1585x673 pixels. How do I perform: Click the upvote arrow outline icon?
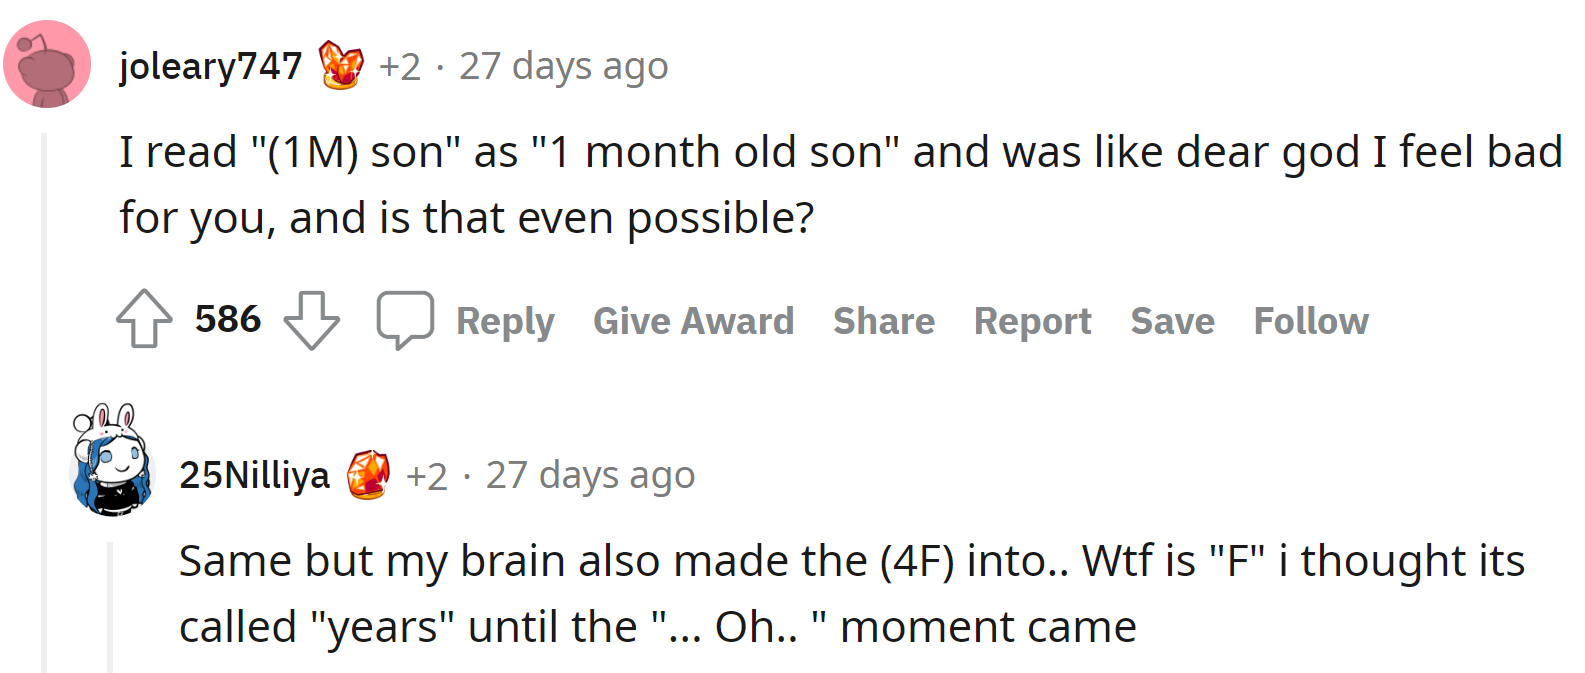pos(143,320)
